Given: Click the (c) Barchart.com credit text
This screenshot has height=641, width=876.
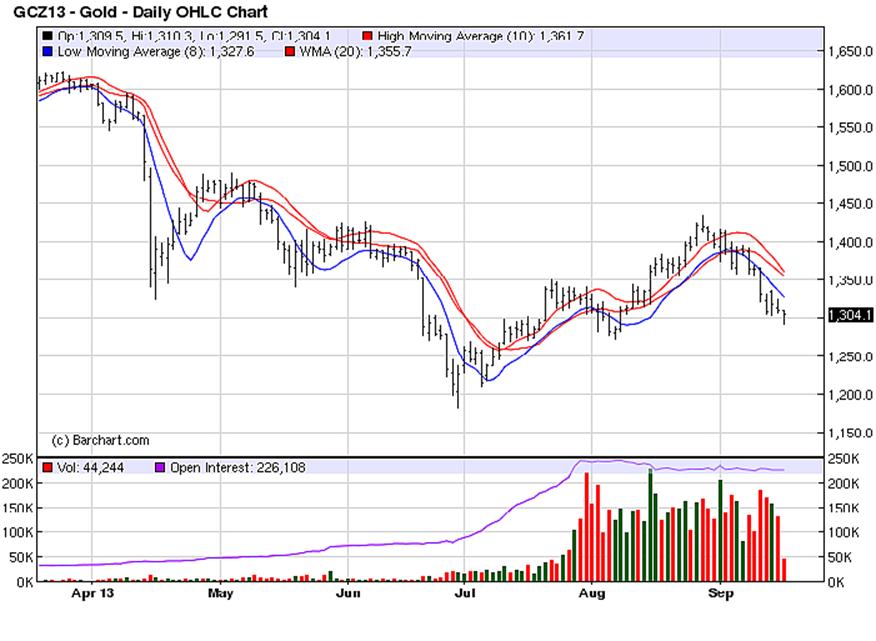Looking at the screenshot, I should click(x=100, y=440).
